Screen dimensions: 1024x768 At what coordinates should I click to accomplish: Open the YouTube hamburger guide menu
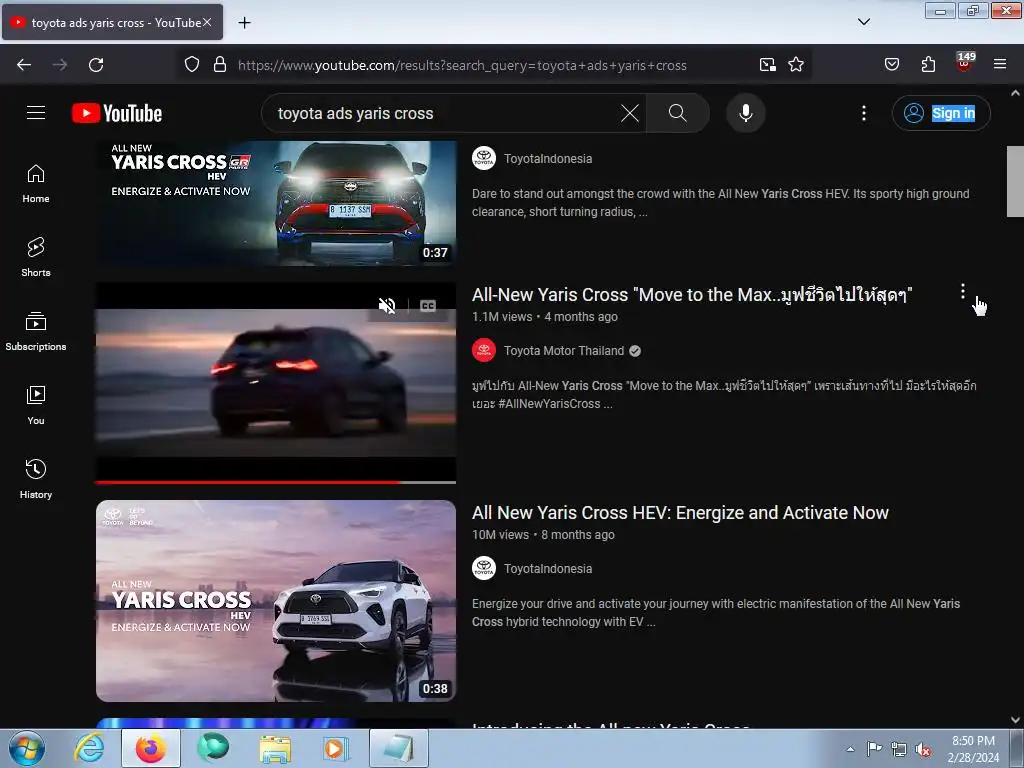(x=36, y=113)
